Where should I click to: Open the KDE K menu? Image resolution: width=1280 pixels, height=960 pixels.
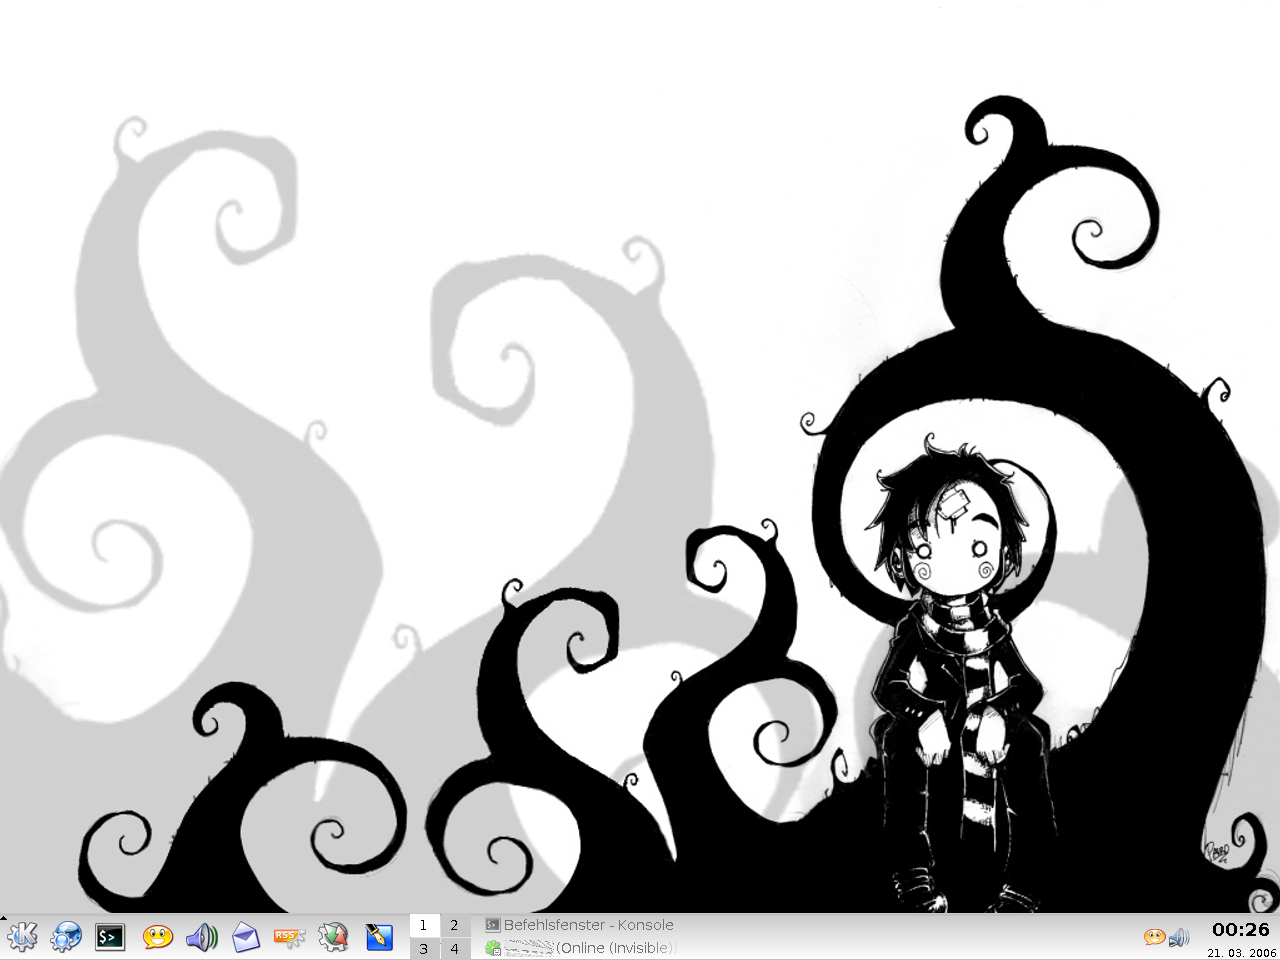coord(22,937)
